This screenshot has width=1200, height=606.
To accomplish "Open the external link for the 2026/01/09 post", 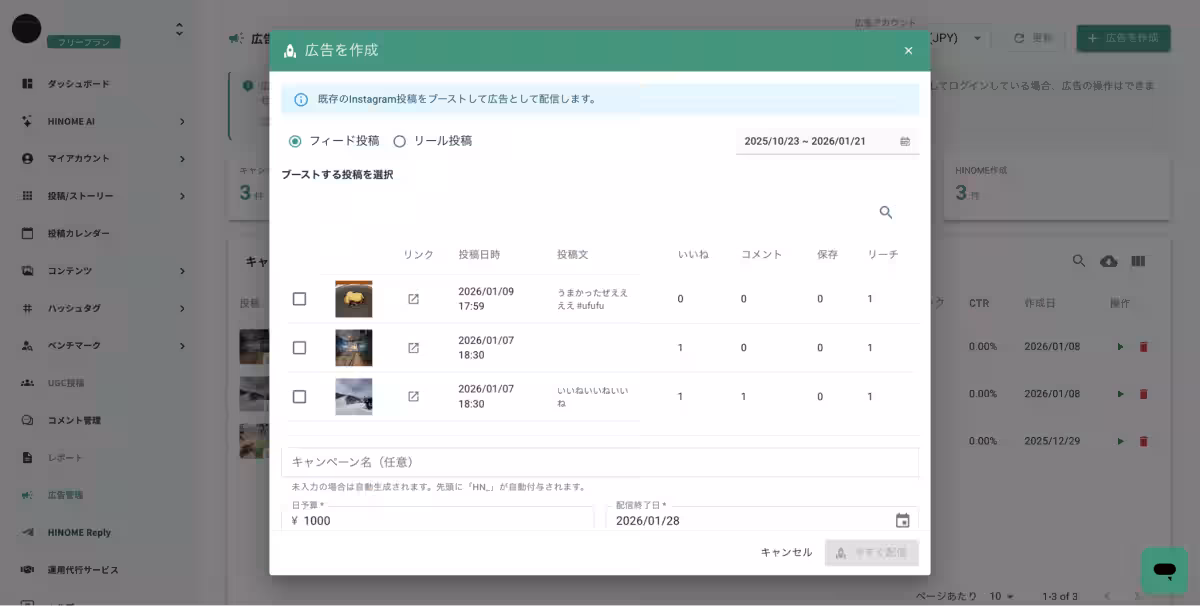I will point(415,297).
